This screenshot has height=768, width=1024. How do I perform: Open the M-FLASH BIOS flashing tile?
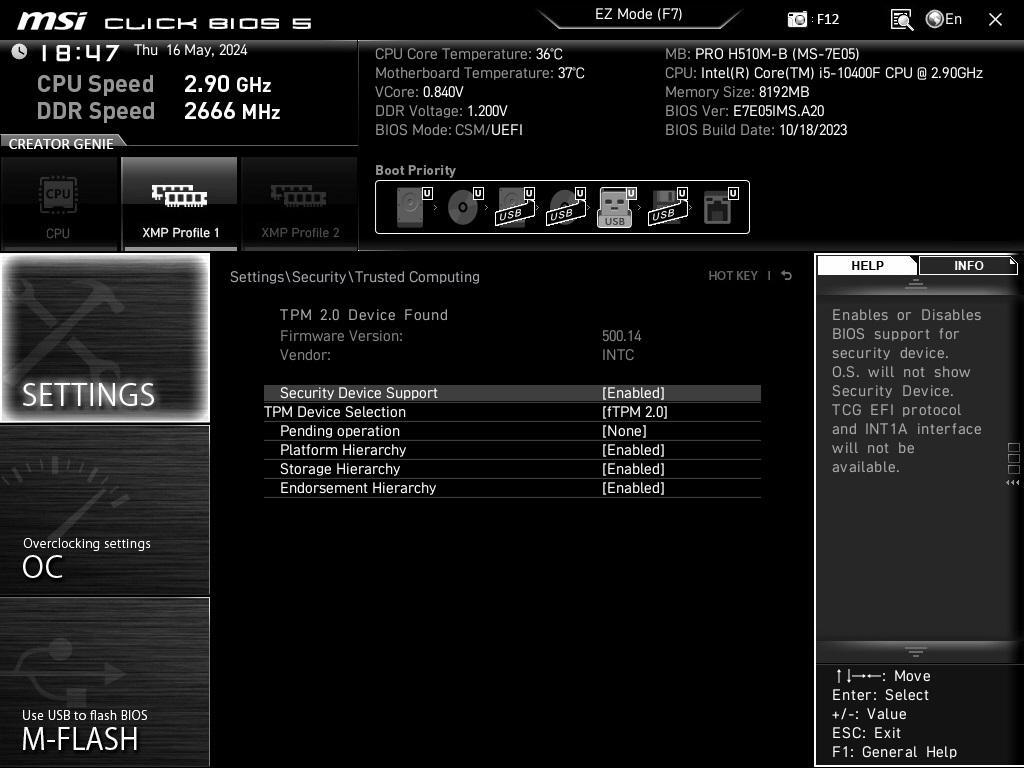[x=105, y=682]
